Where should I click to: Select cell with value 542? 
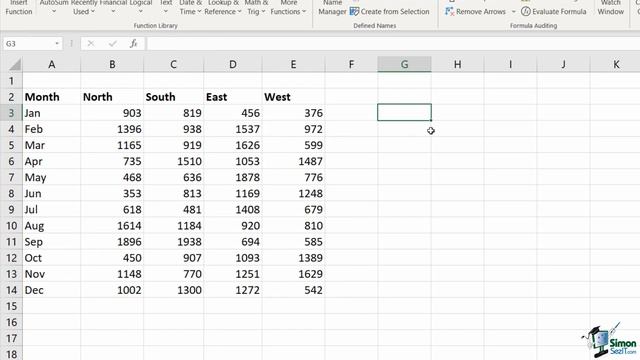[293, 290]
